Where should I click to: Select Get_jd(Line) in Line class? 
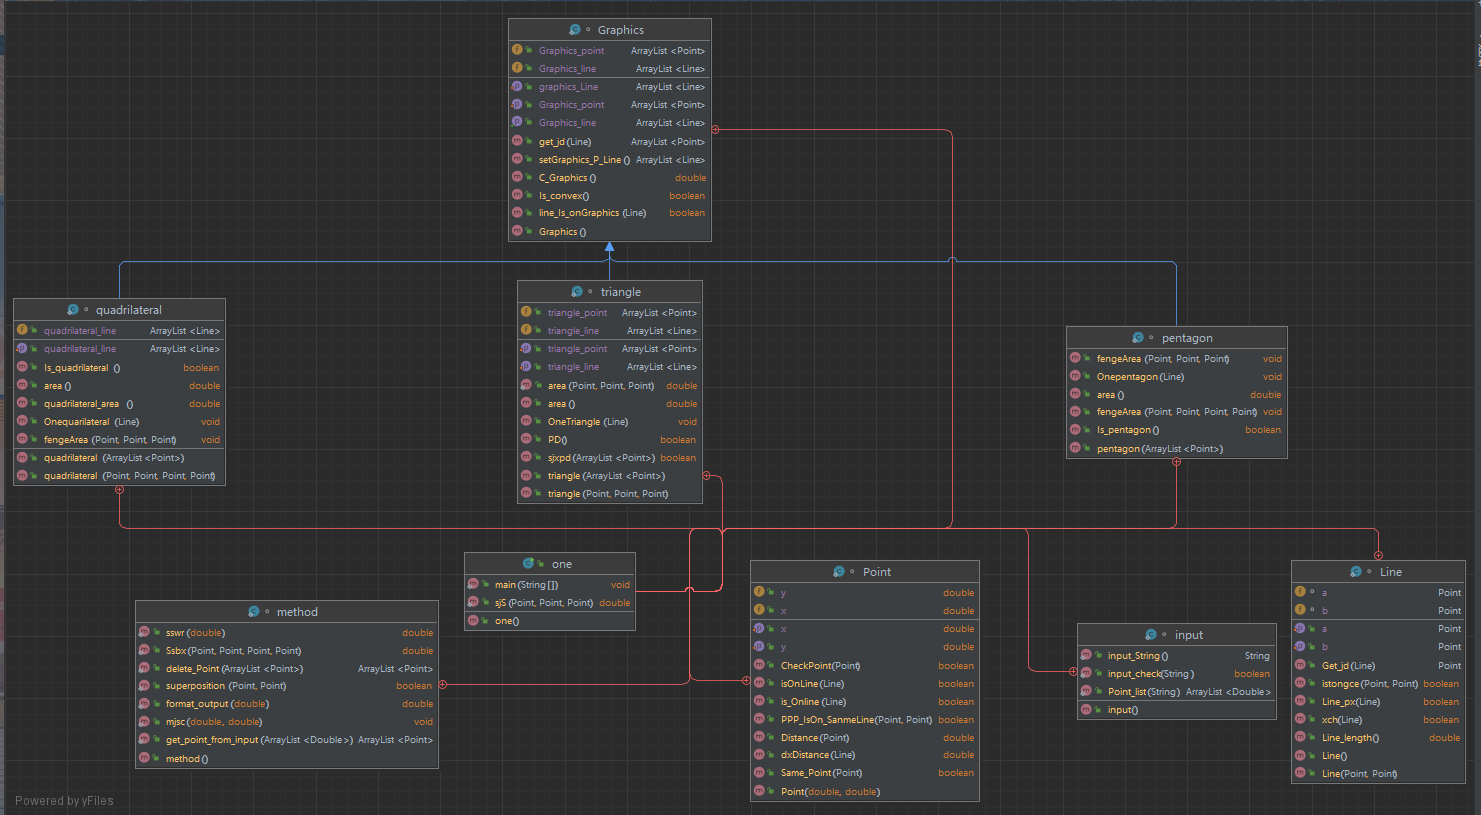tap(1348, 666)
